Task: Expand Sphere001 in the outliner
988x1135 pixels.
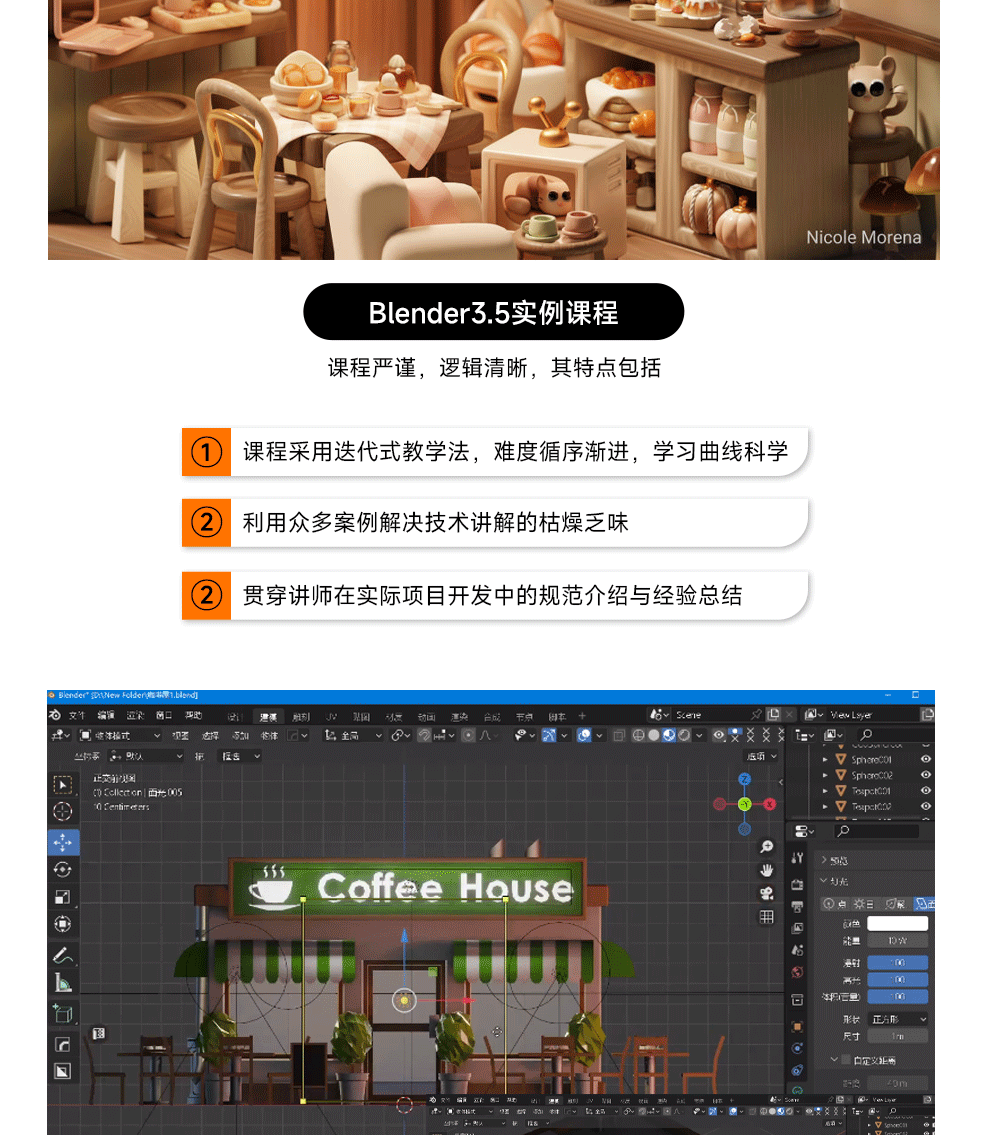Action: [824, 760]
